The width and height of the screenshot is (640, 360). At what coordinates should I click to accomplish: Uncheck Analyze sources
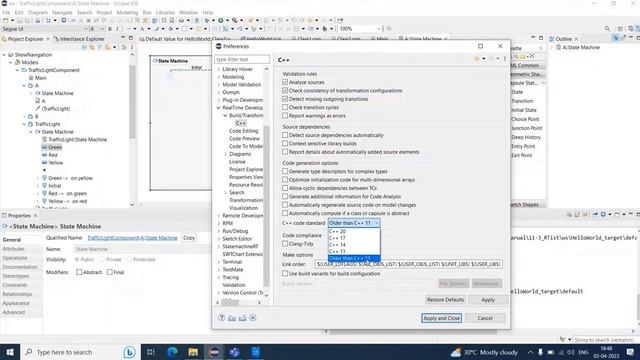pos(285,82)
